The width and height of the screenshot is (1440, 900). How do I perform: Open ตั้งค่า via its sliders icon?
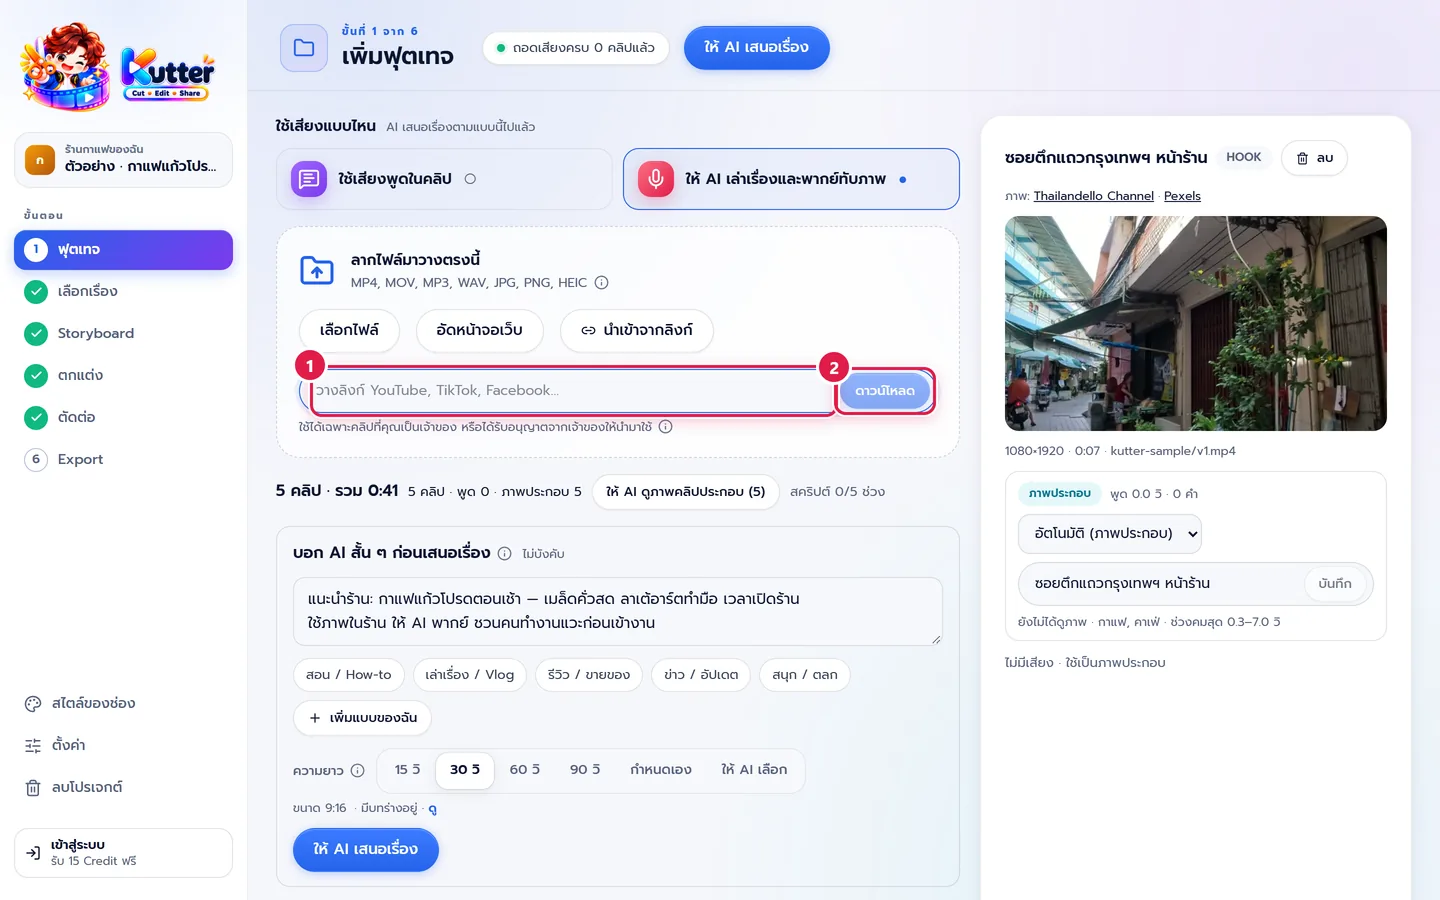(33, 746)
